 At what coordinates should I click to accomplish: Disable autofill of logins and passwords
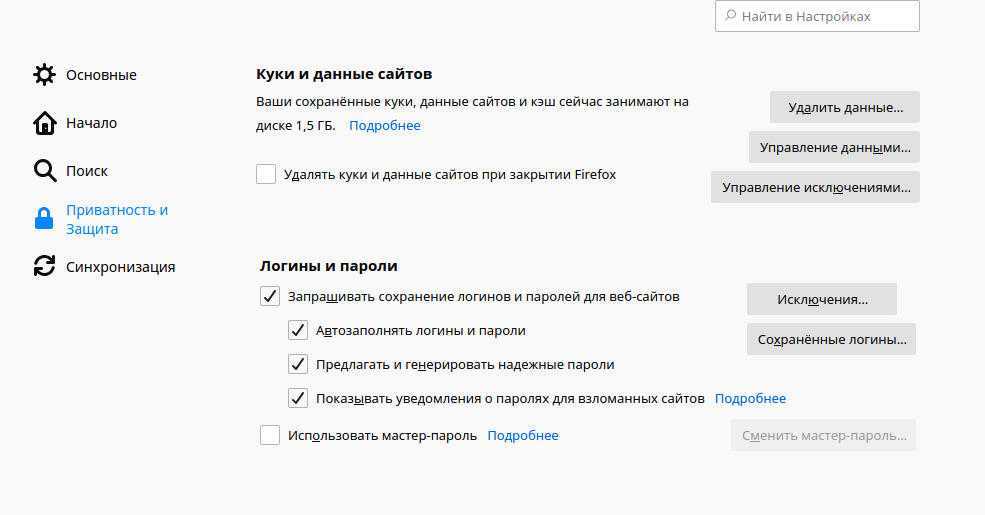click(x=298, y=330)
